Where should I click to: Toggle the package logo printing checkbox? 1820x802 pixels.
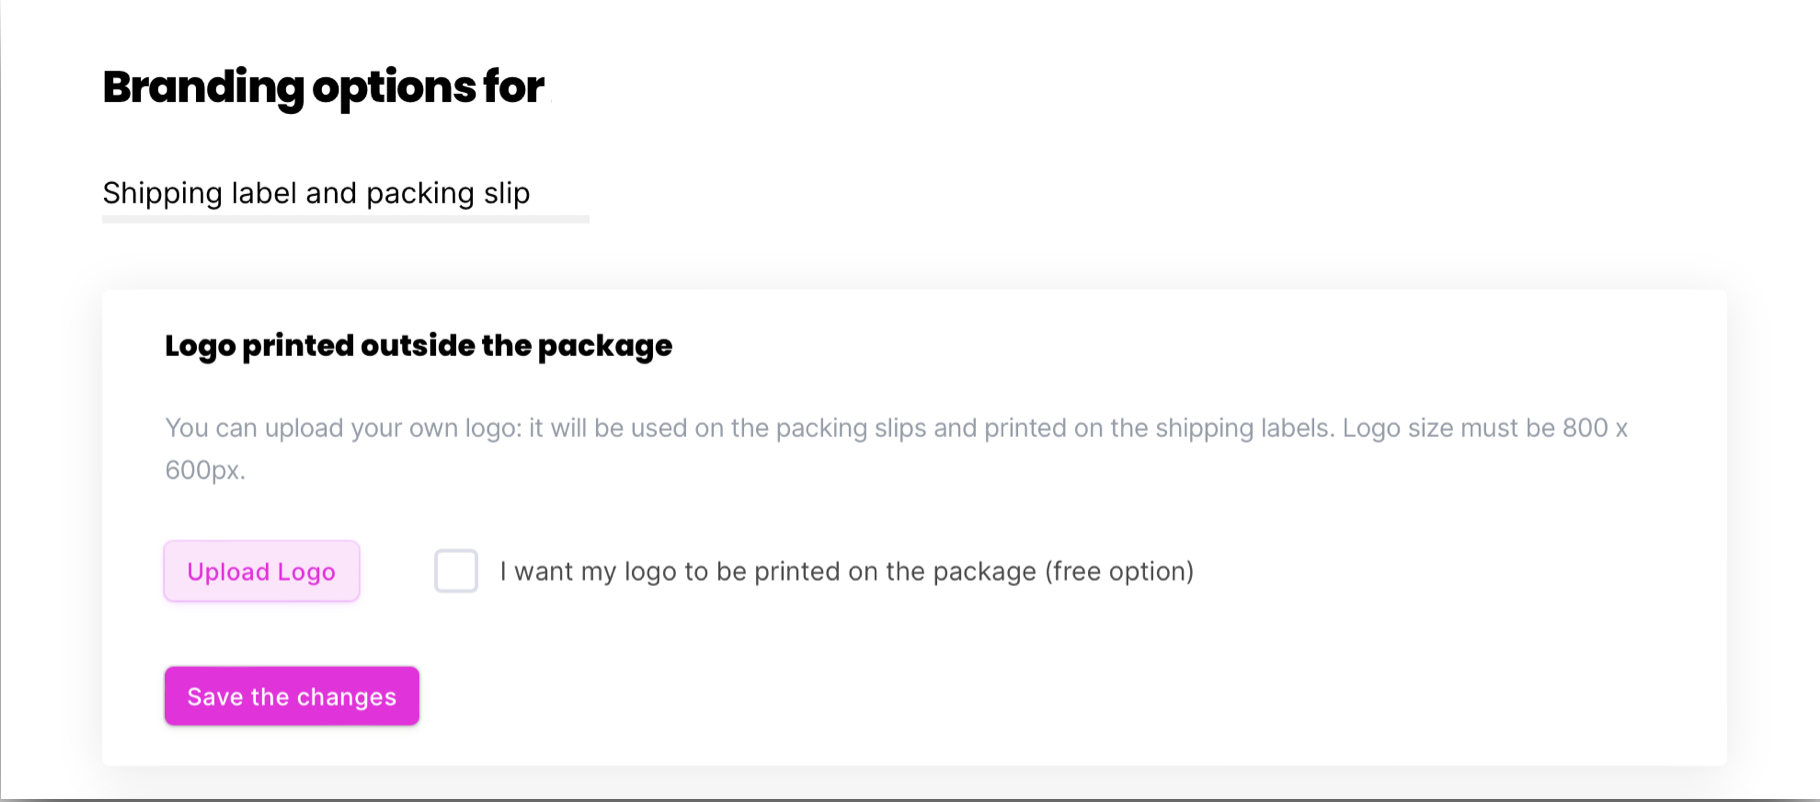(x=456, y=571)
